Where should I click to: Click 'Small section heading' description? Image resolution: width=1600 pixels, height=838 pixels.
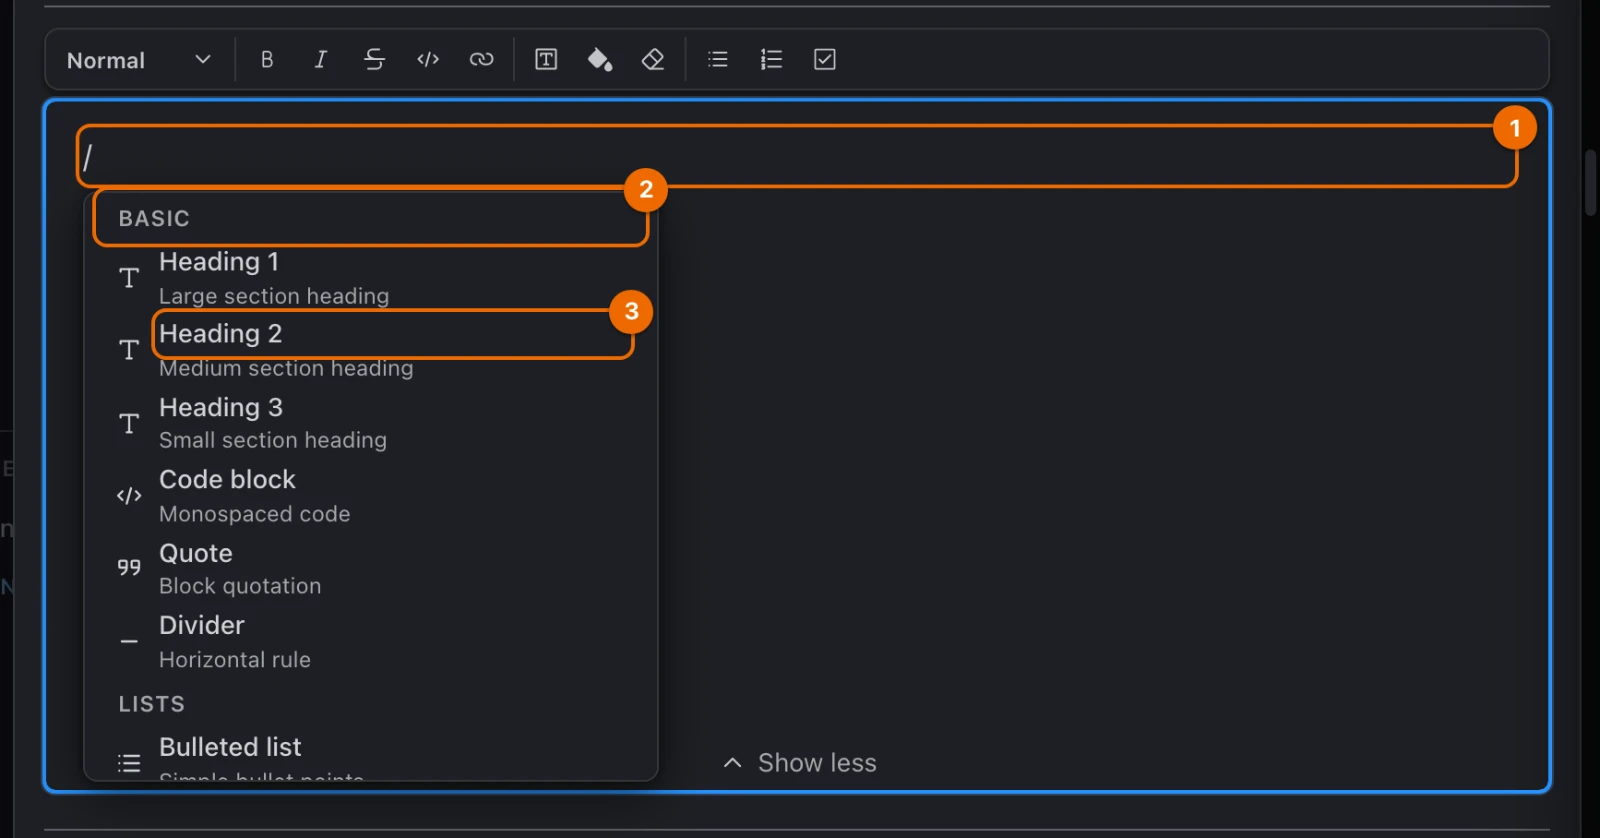[x=273, y=440]
